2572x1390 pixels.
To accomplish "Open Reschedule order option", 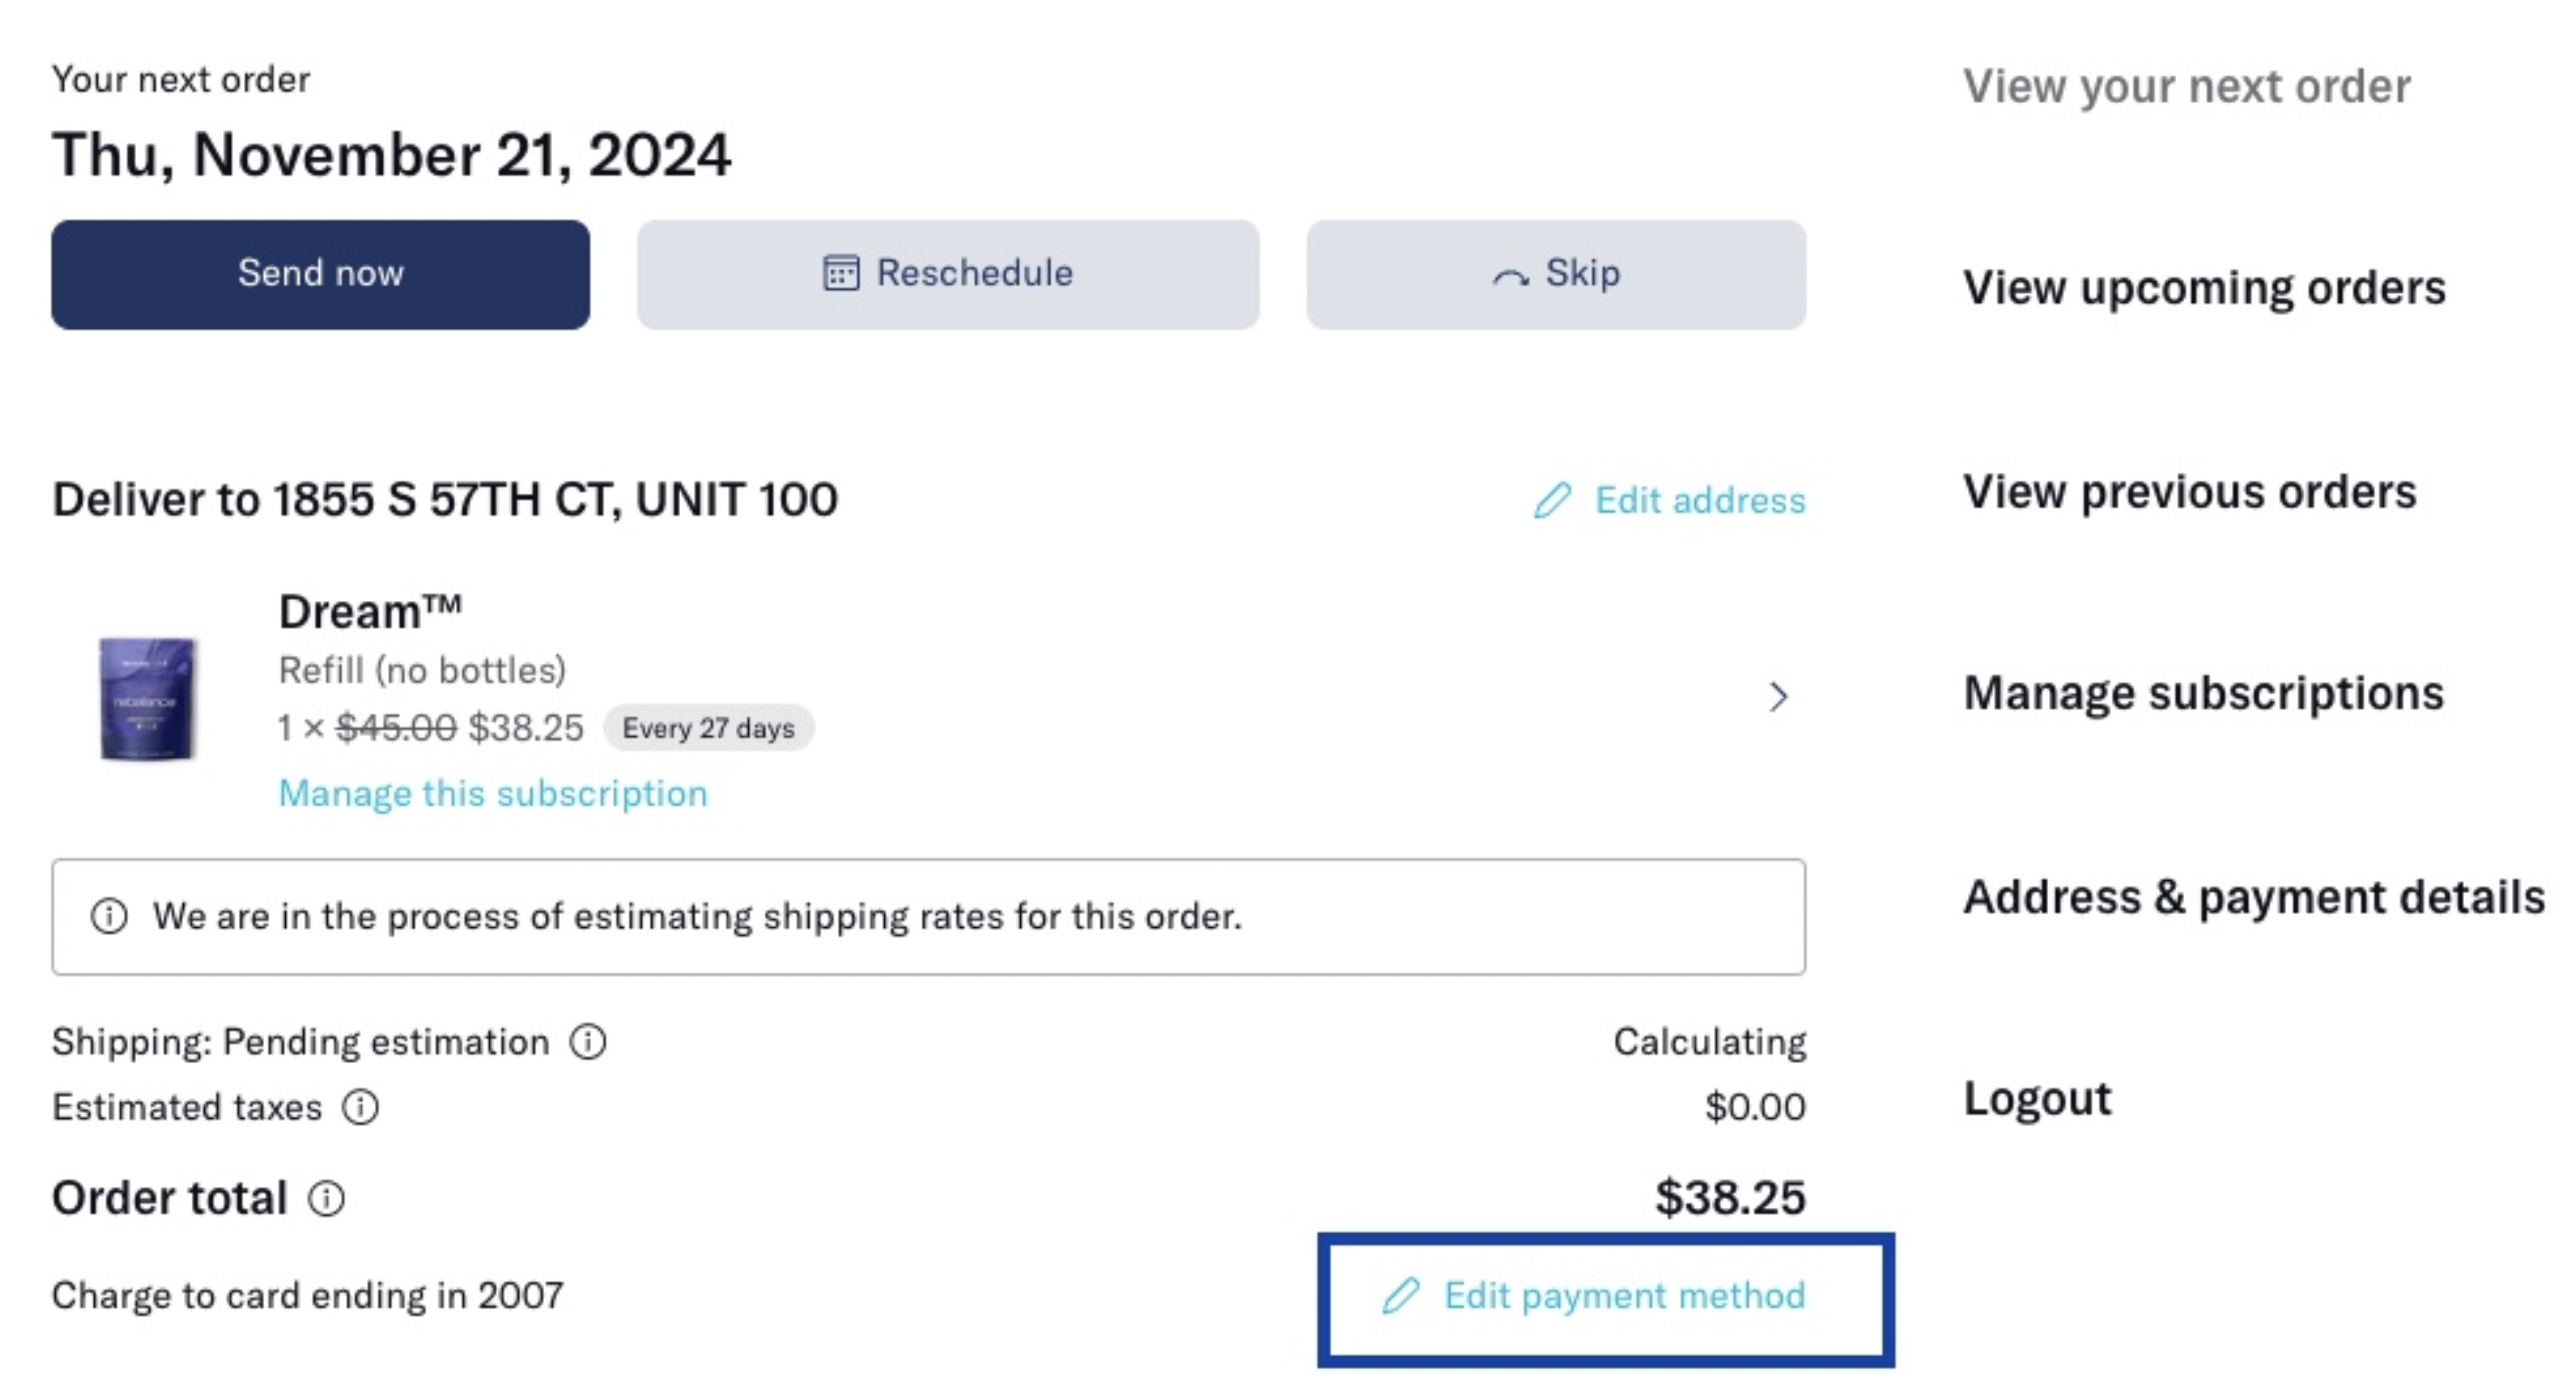I will click(x=948, y=274).
